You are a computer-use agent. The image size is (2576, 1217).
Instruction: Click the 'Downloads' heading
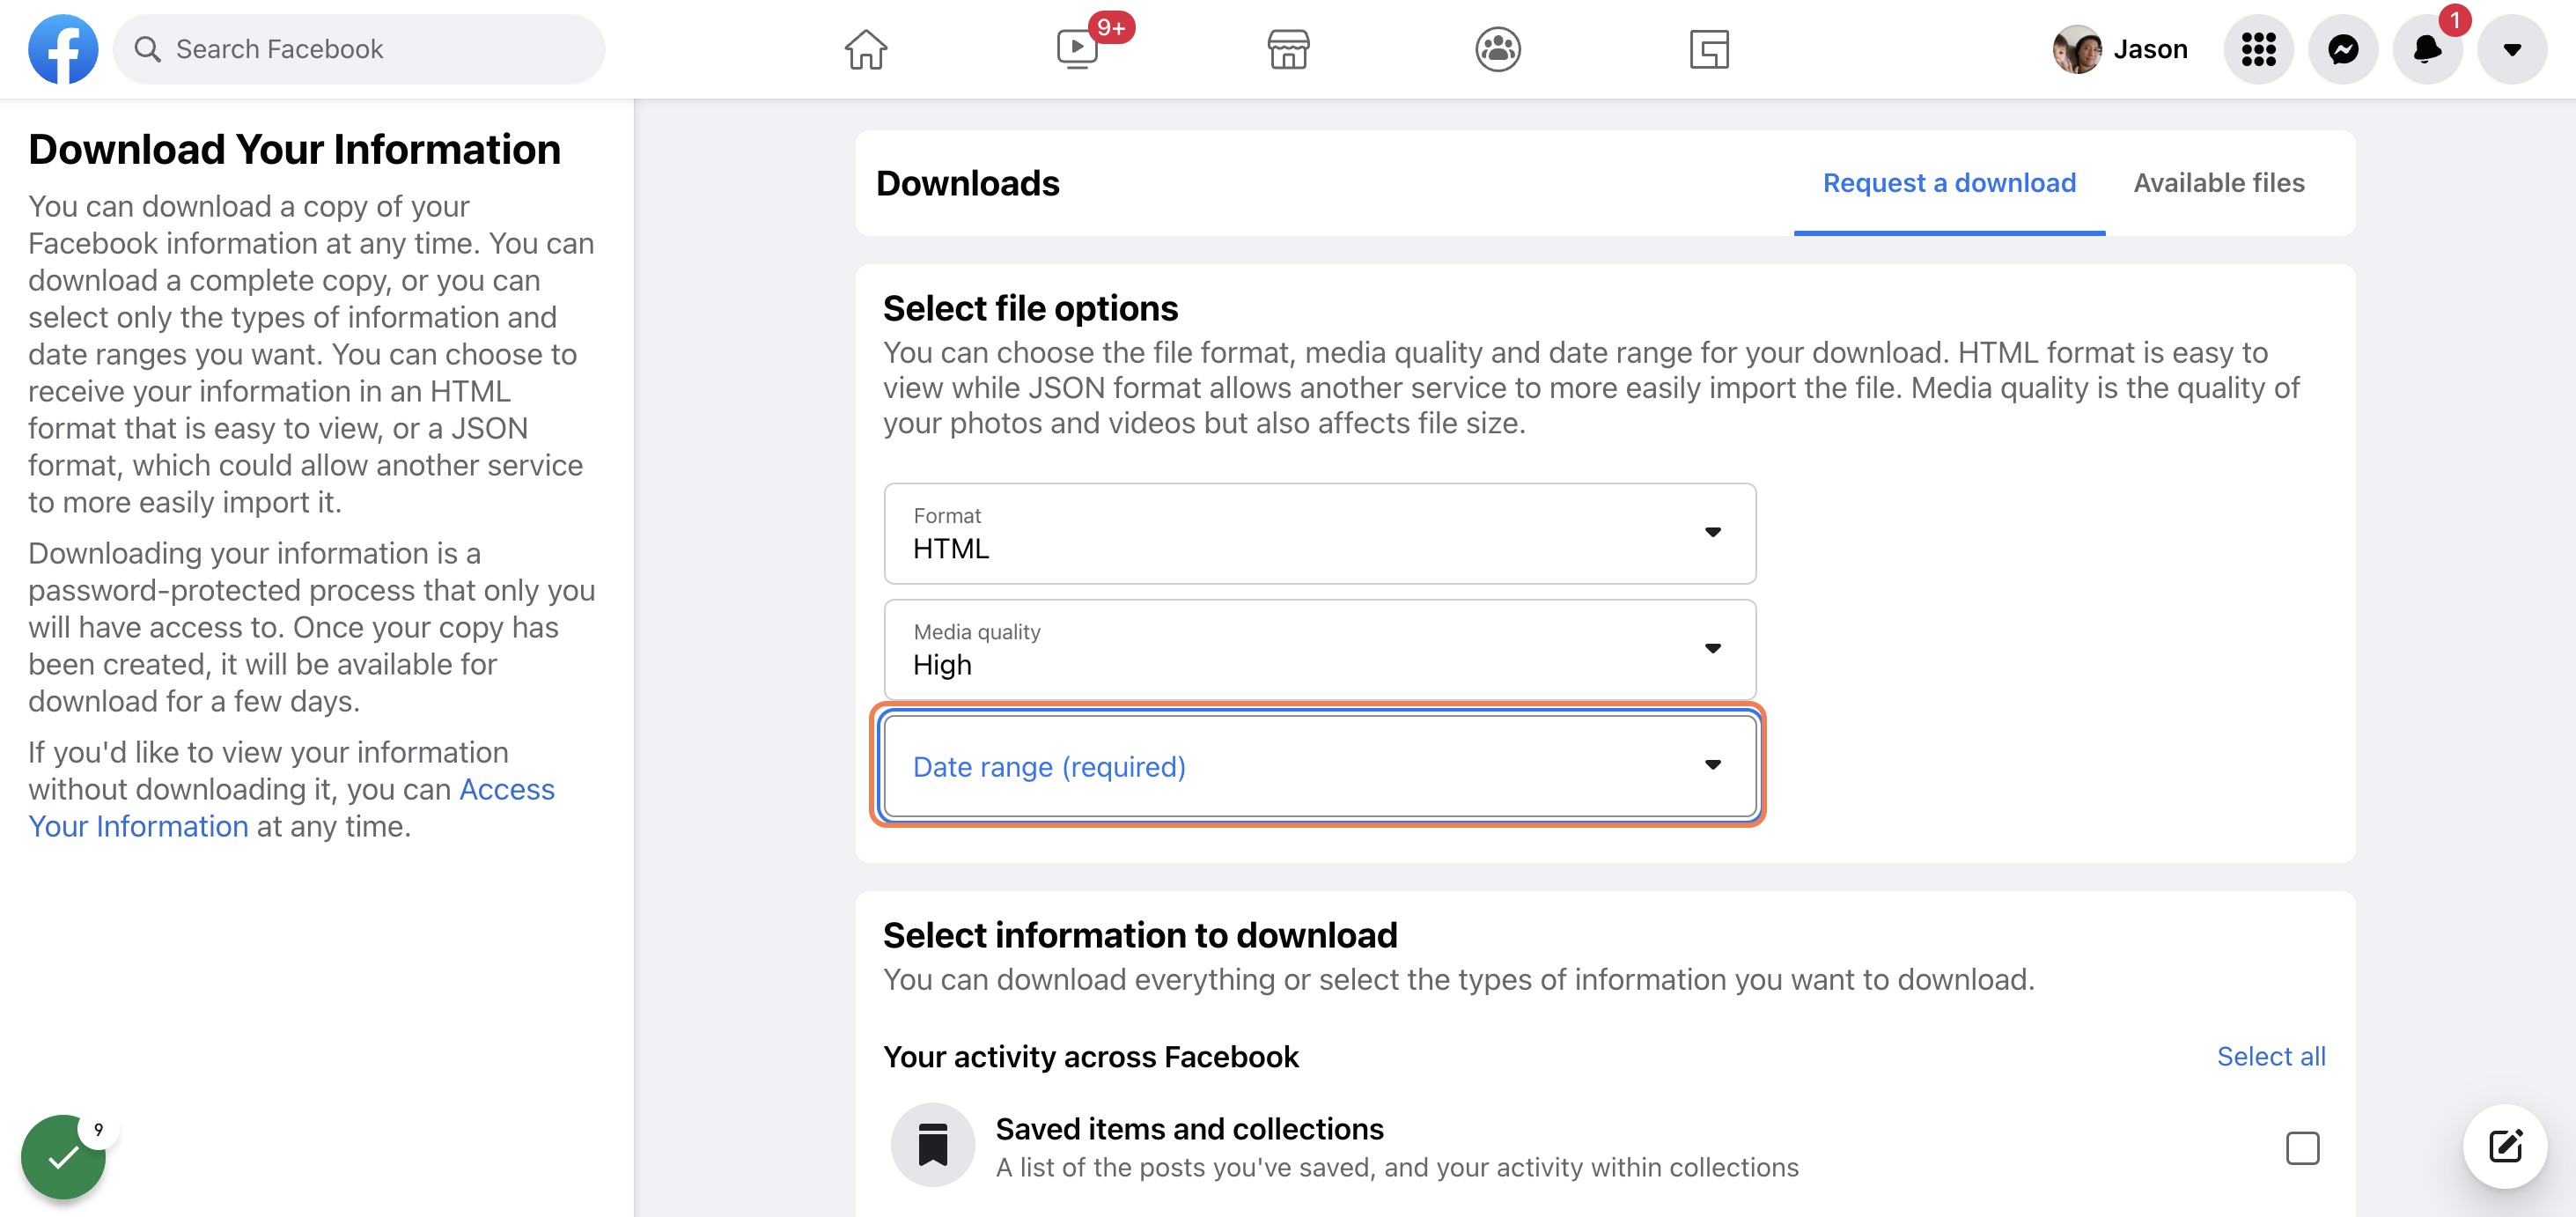coord(967,183)
